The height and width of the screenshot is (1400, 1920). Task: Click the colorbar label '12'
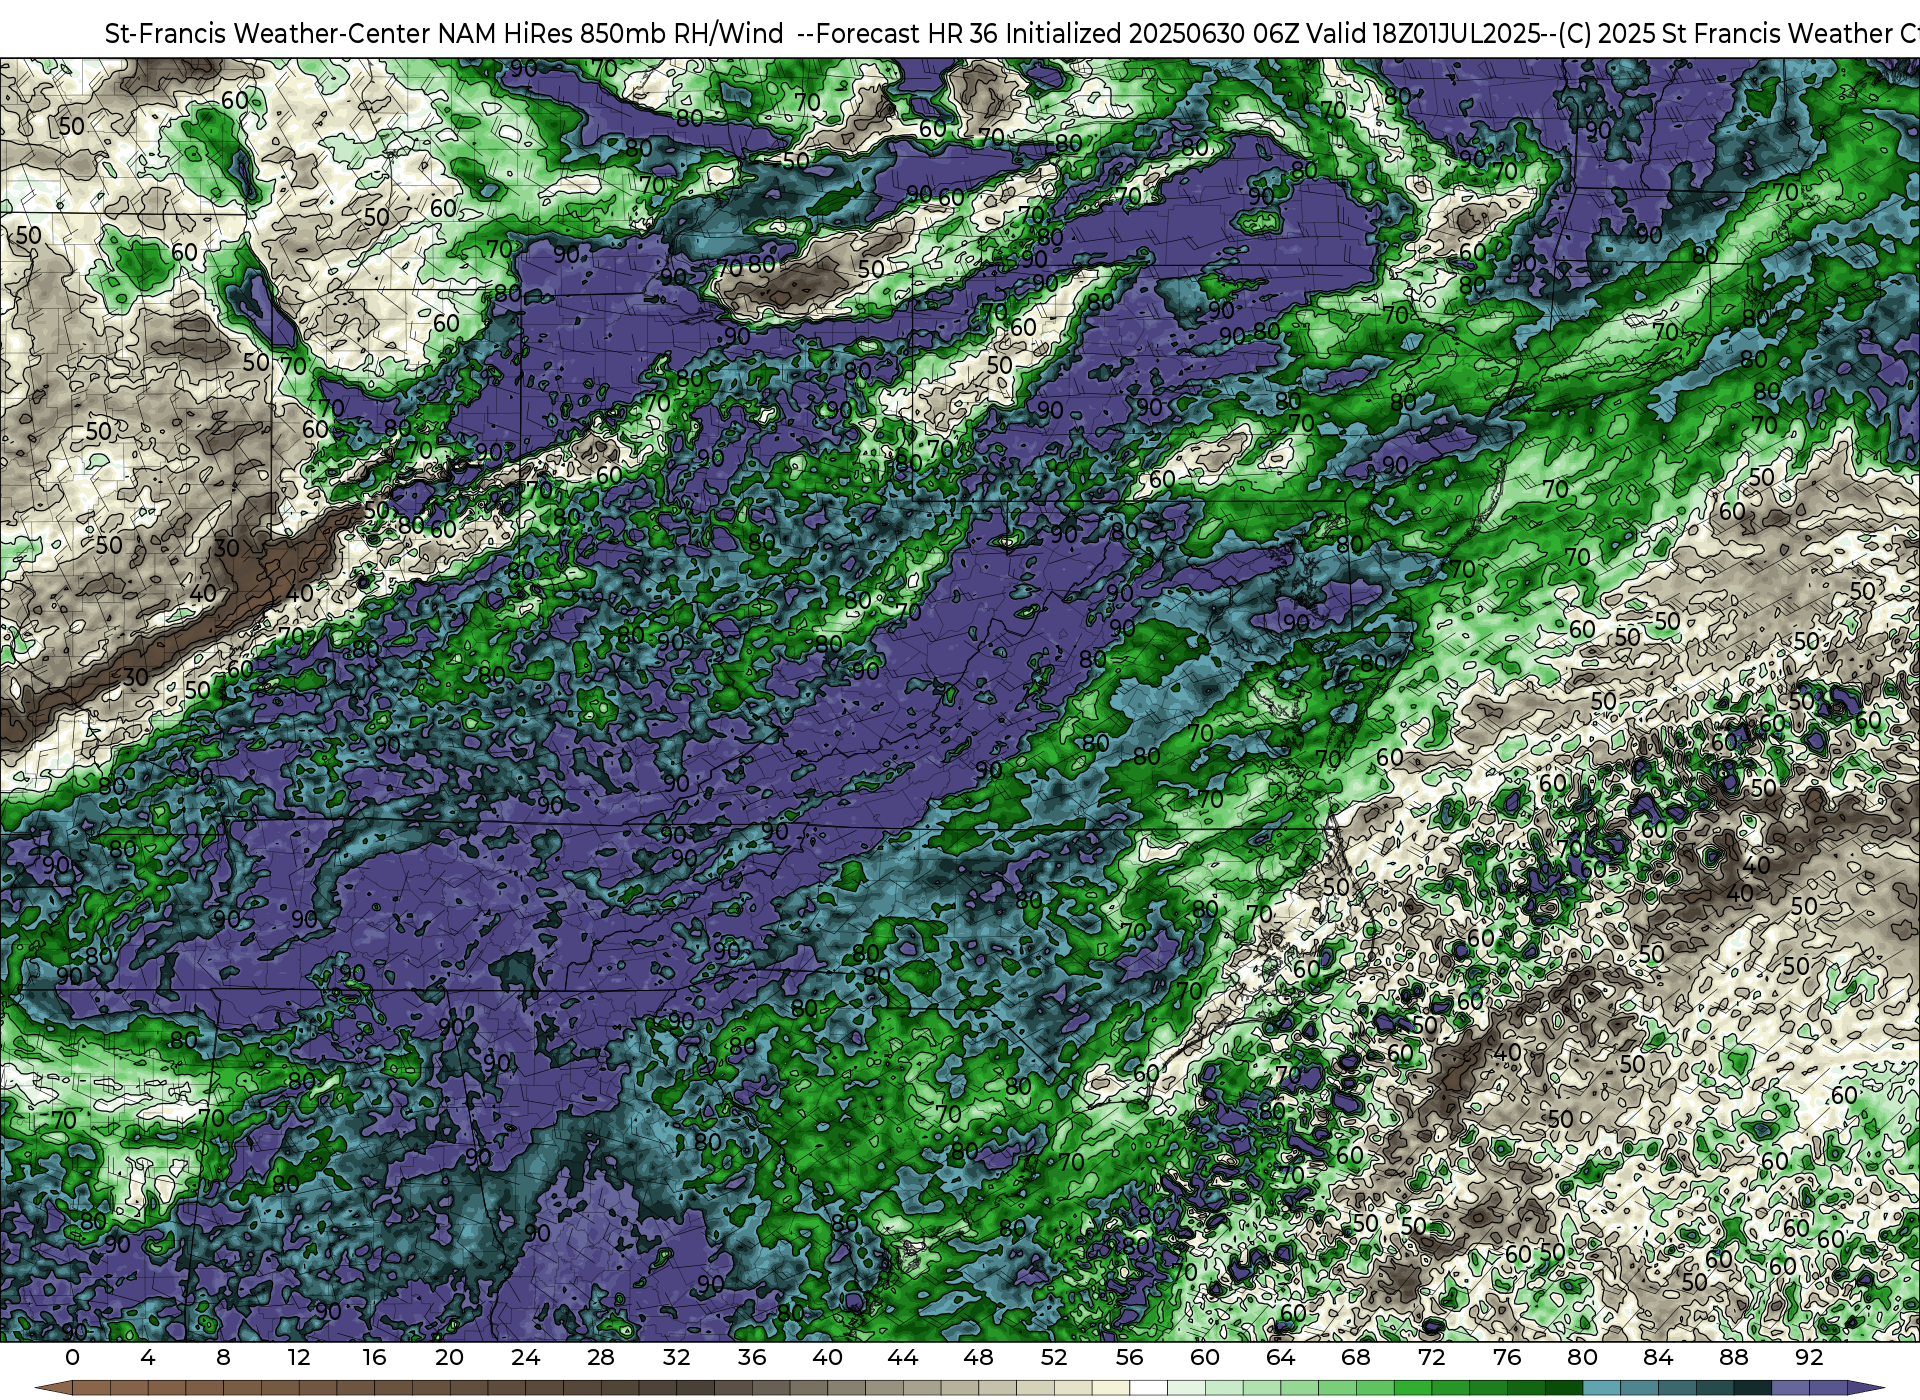(x=298, y=1357)
